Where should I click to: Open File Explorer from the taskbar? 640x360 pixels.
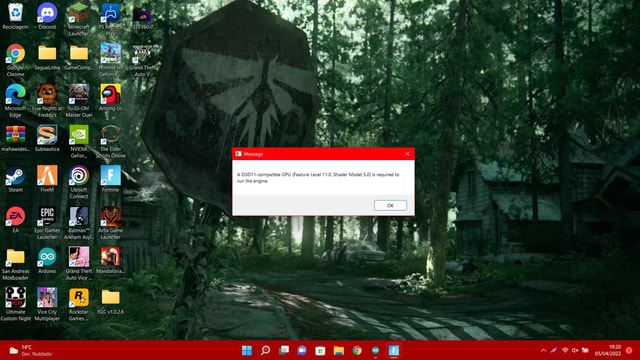pos(338,350)
